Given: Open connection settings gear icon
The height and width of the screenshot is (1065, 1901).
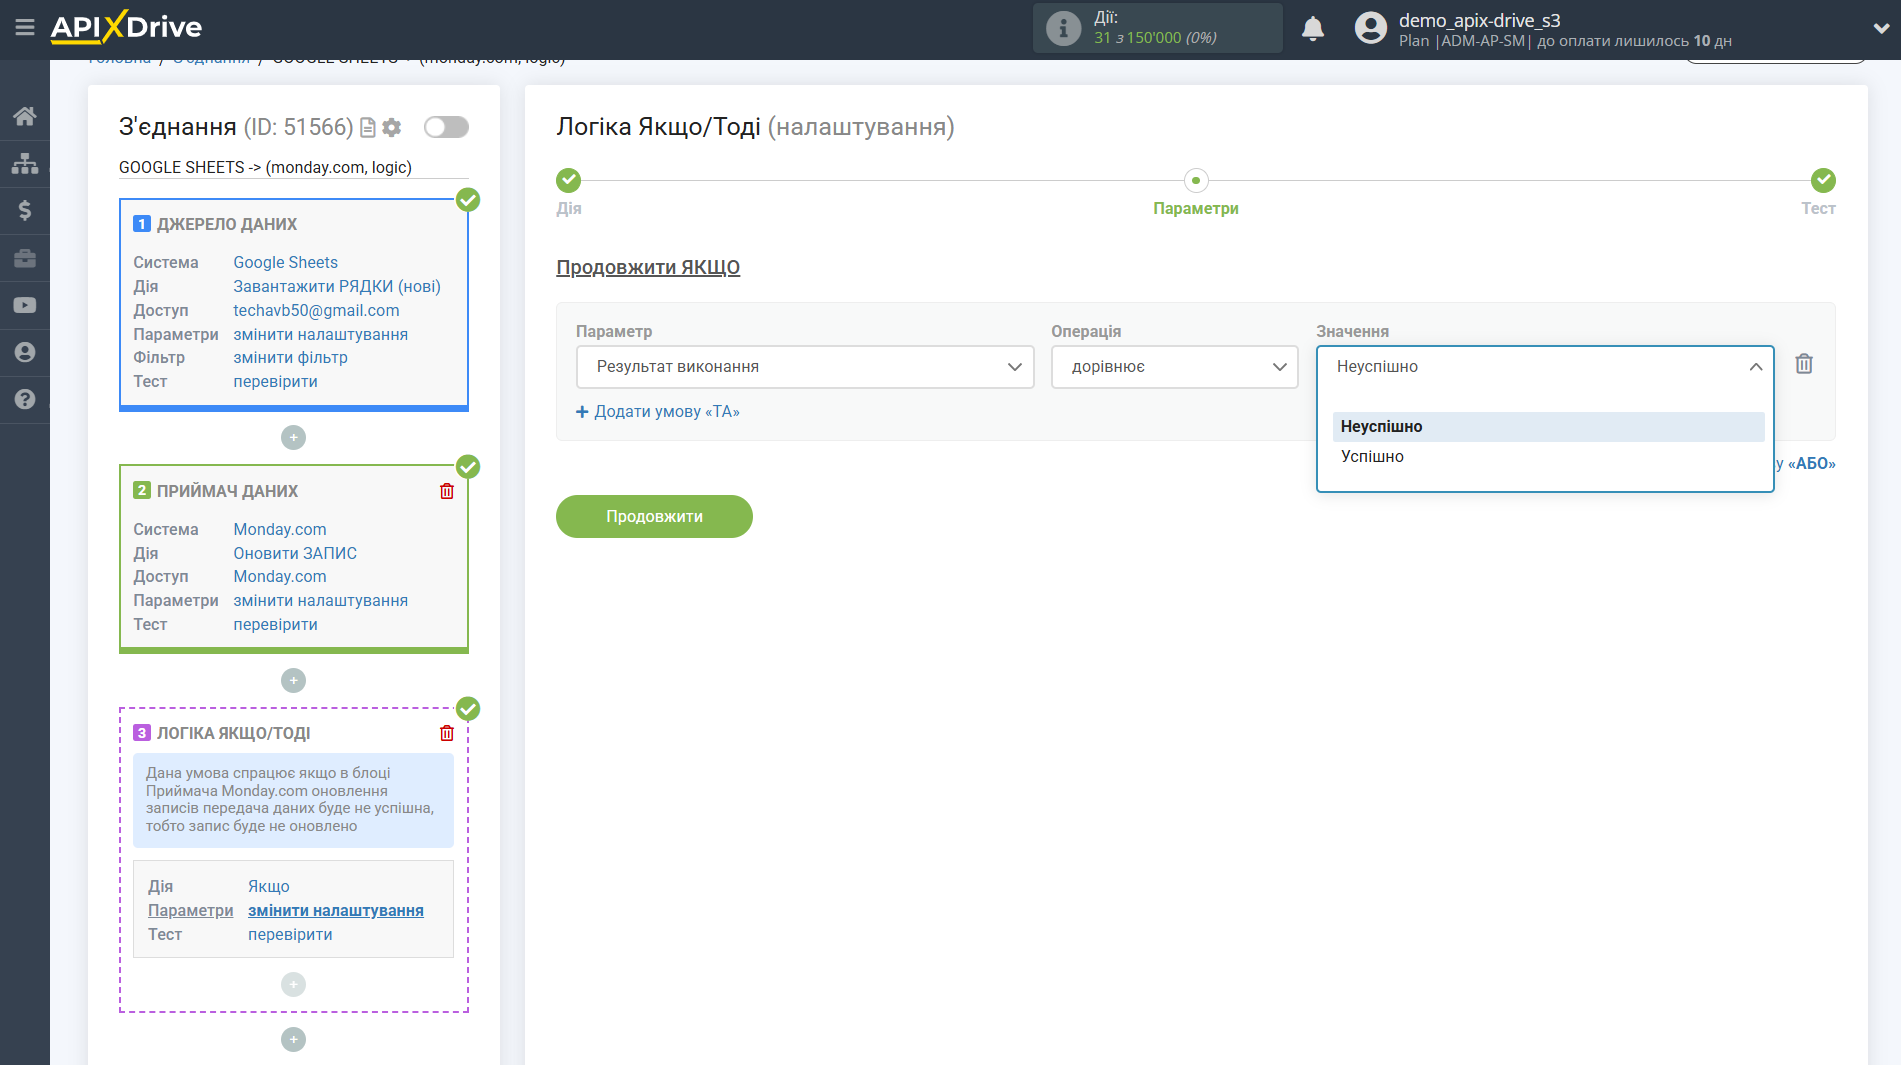Looking at the screenshot, I should [392, 128].
